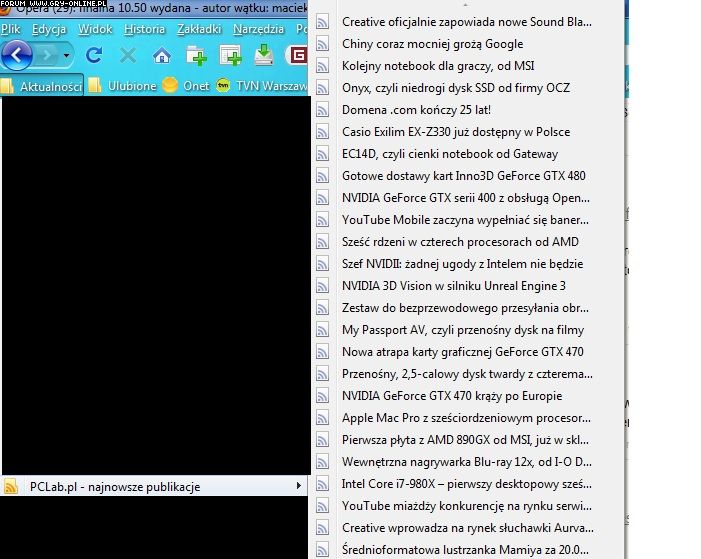Viewport: 701px width, 559px height.
Task: Click the new tab folder-plus icon
Action: (x=196, y=55)
